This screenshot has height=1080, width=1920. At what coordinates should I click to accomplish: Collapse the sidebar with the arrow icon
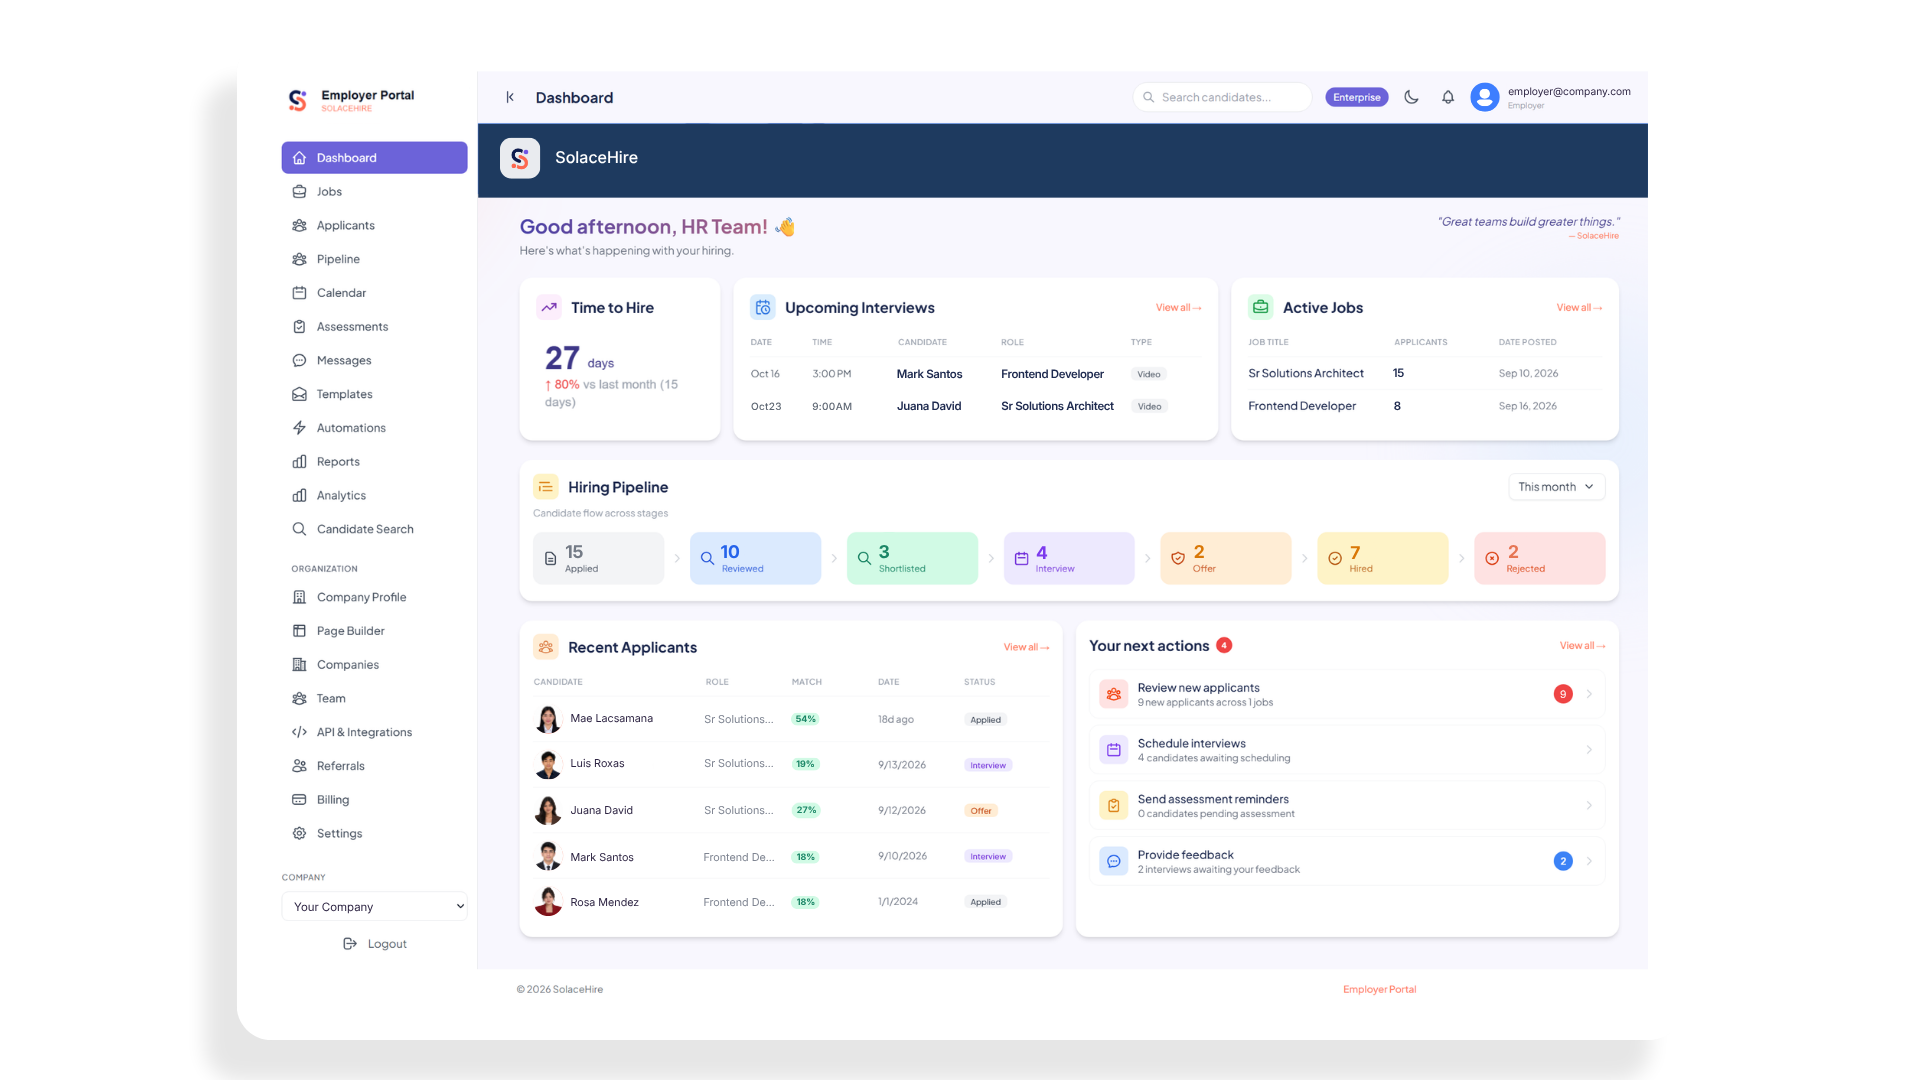coord(510,97)
